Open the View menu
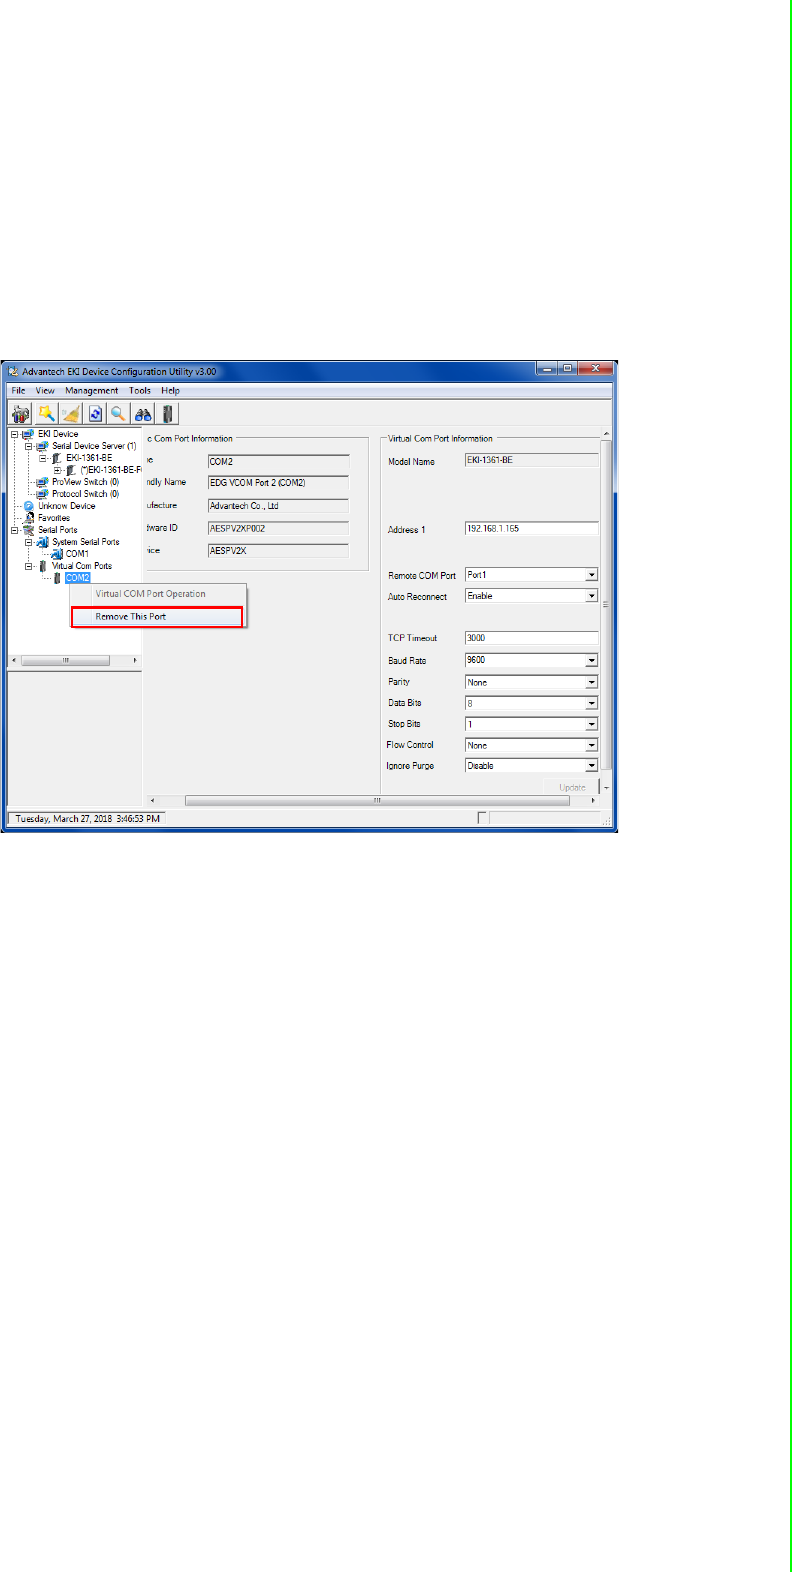This screenshot has height=1572, width=792. tap(45, 391)
